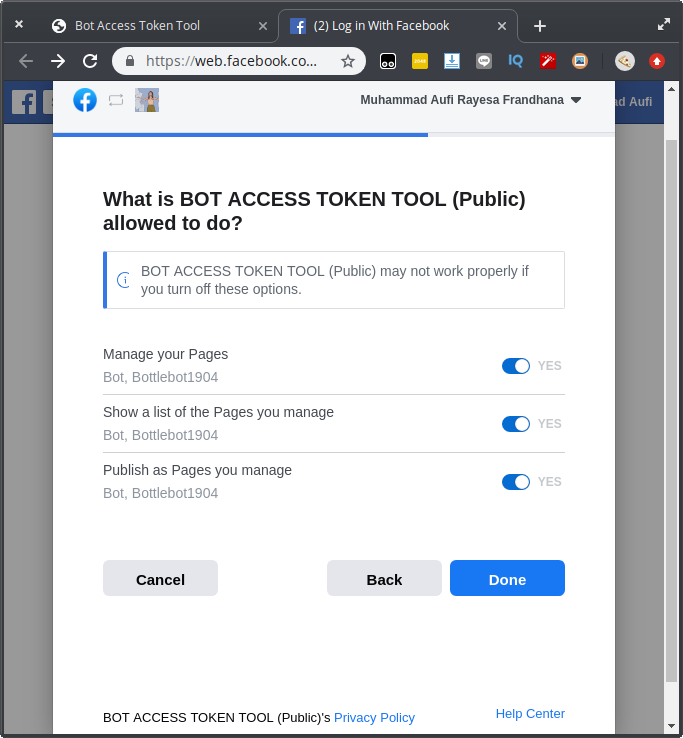
Task: Turn off Manage your Pages toggle
Action: pyautogui.click(x=516, y=366)
